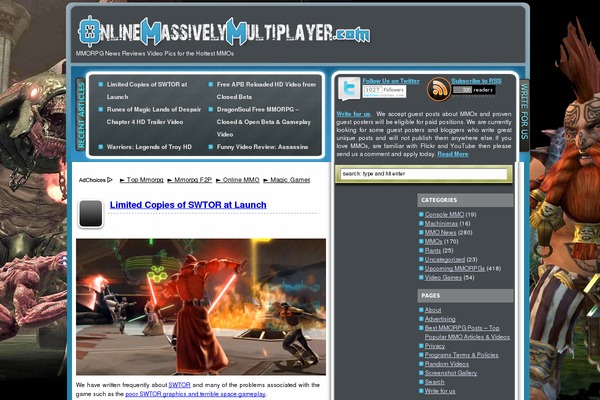Click the RSS readers counter badge
600x400 pixels.
(x=474, y=90)
